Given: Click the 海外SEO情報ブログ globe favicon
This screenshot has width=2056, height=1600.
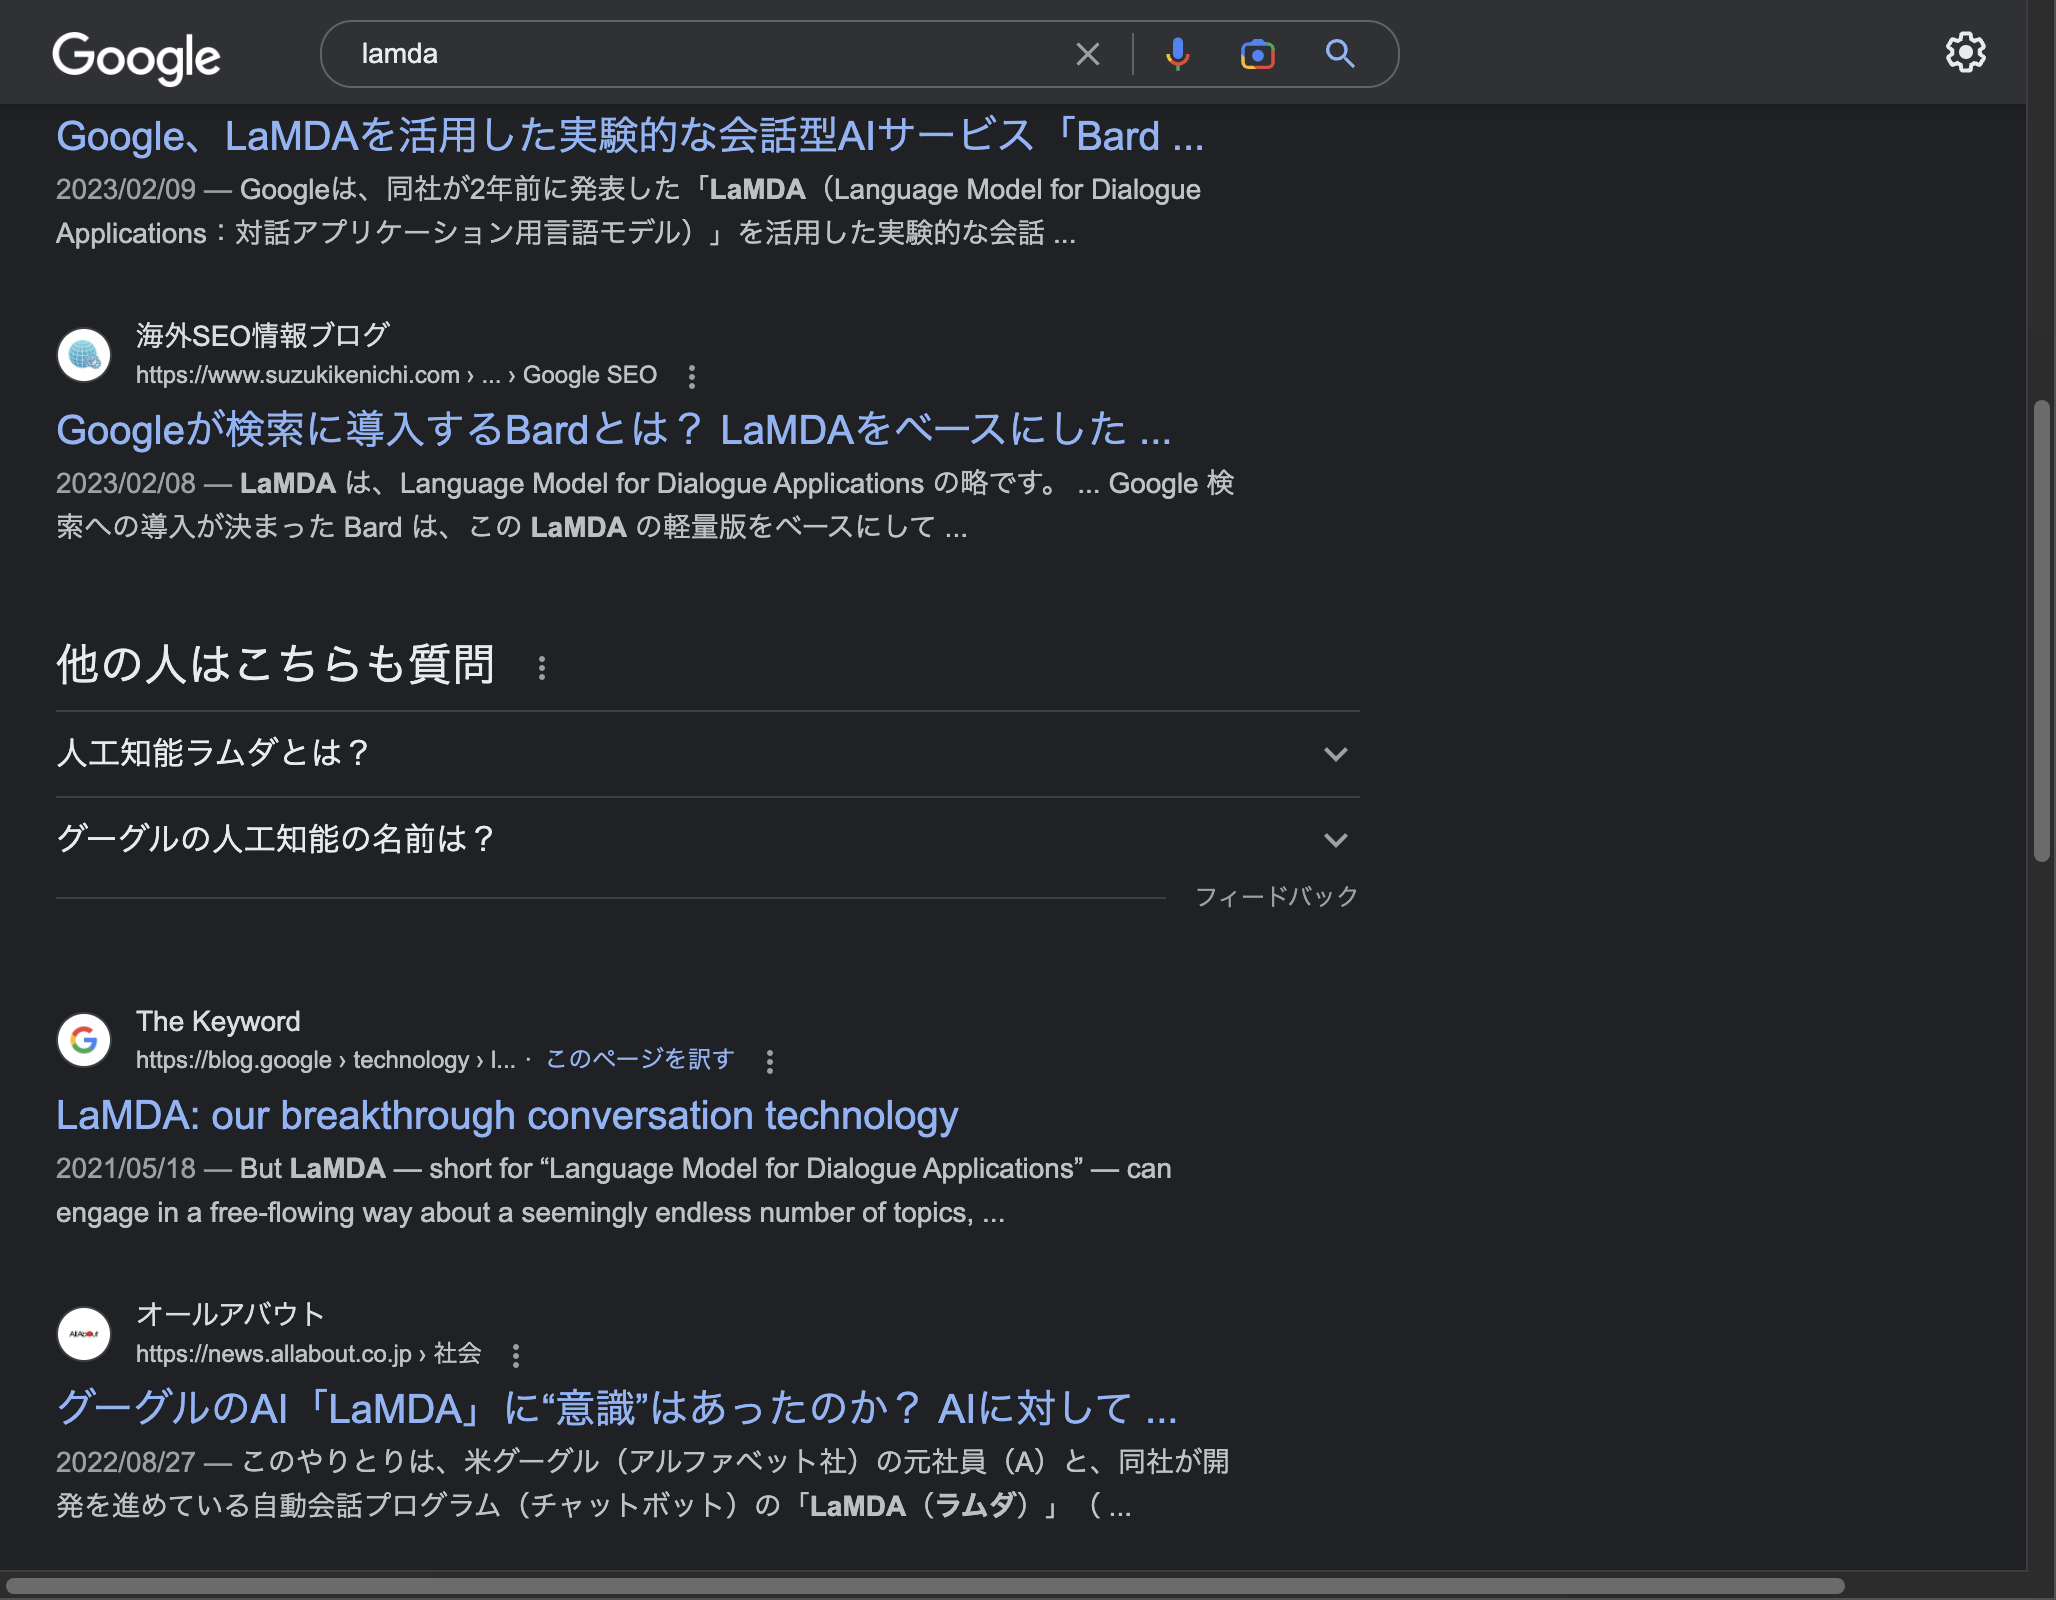Looking at the screenshot, I should [84, 355].
